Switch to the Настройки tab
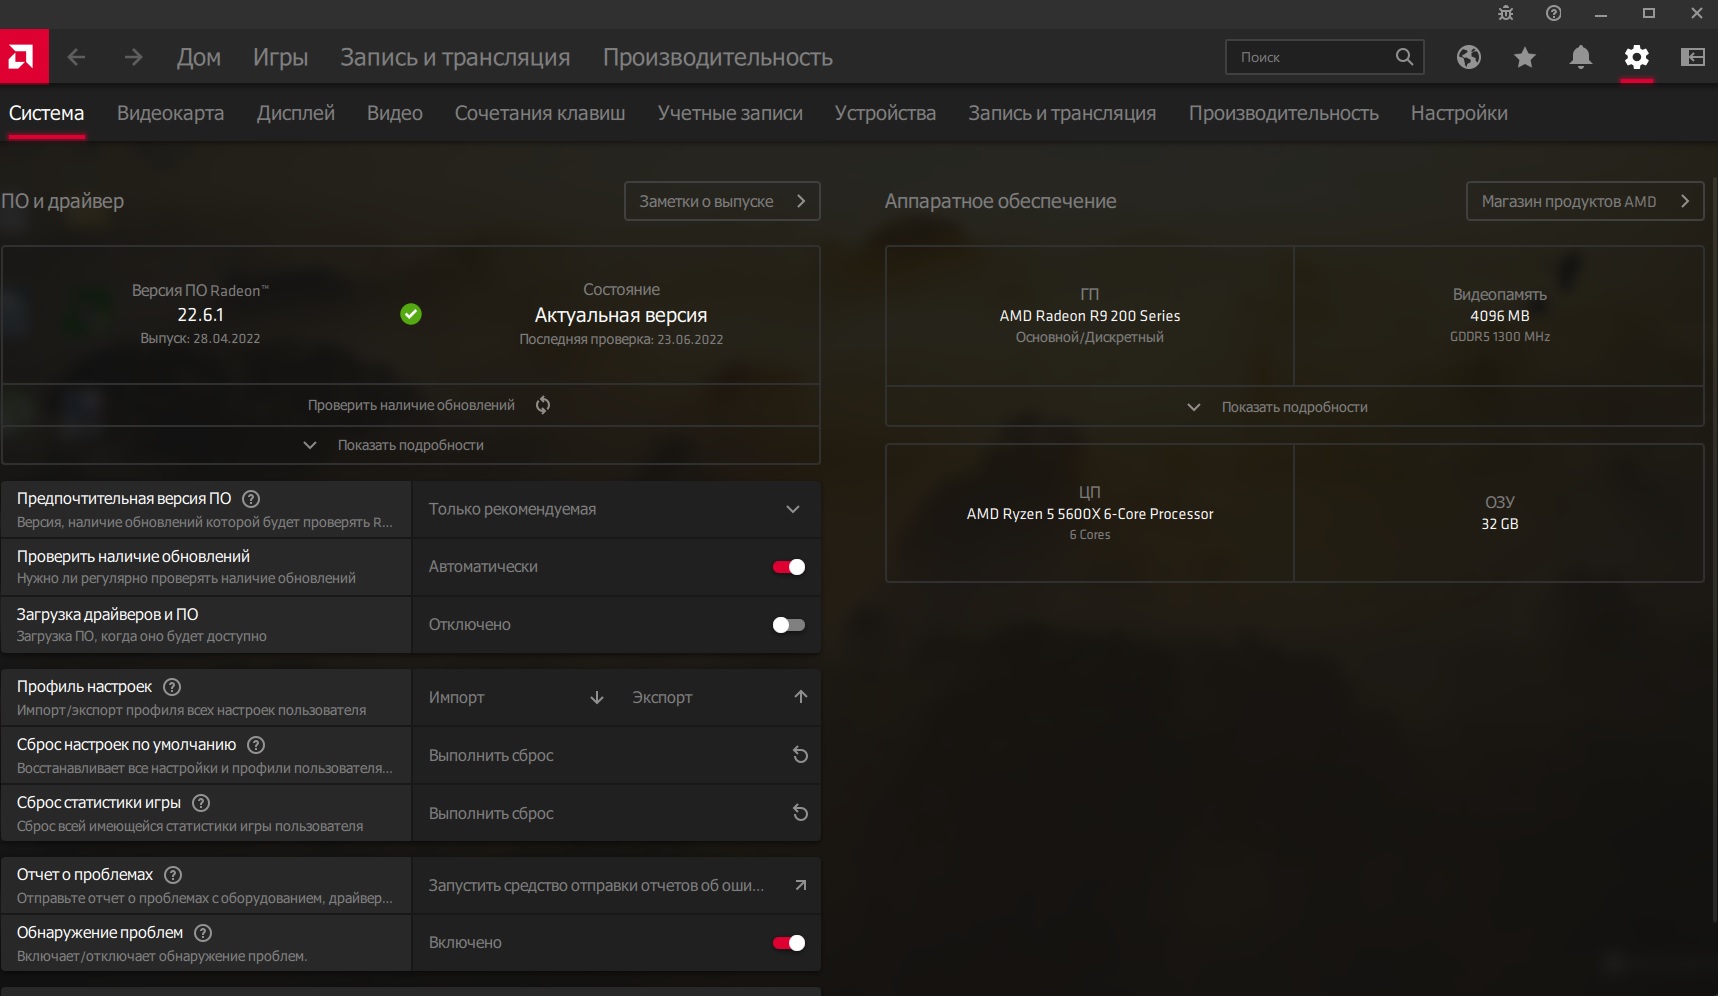Viewport: 1718px width, 996px height. point(1459,113)
